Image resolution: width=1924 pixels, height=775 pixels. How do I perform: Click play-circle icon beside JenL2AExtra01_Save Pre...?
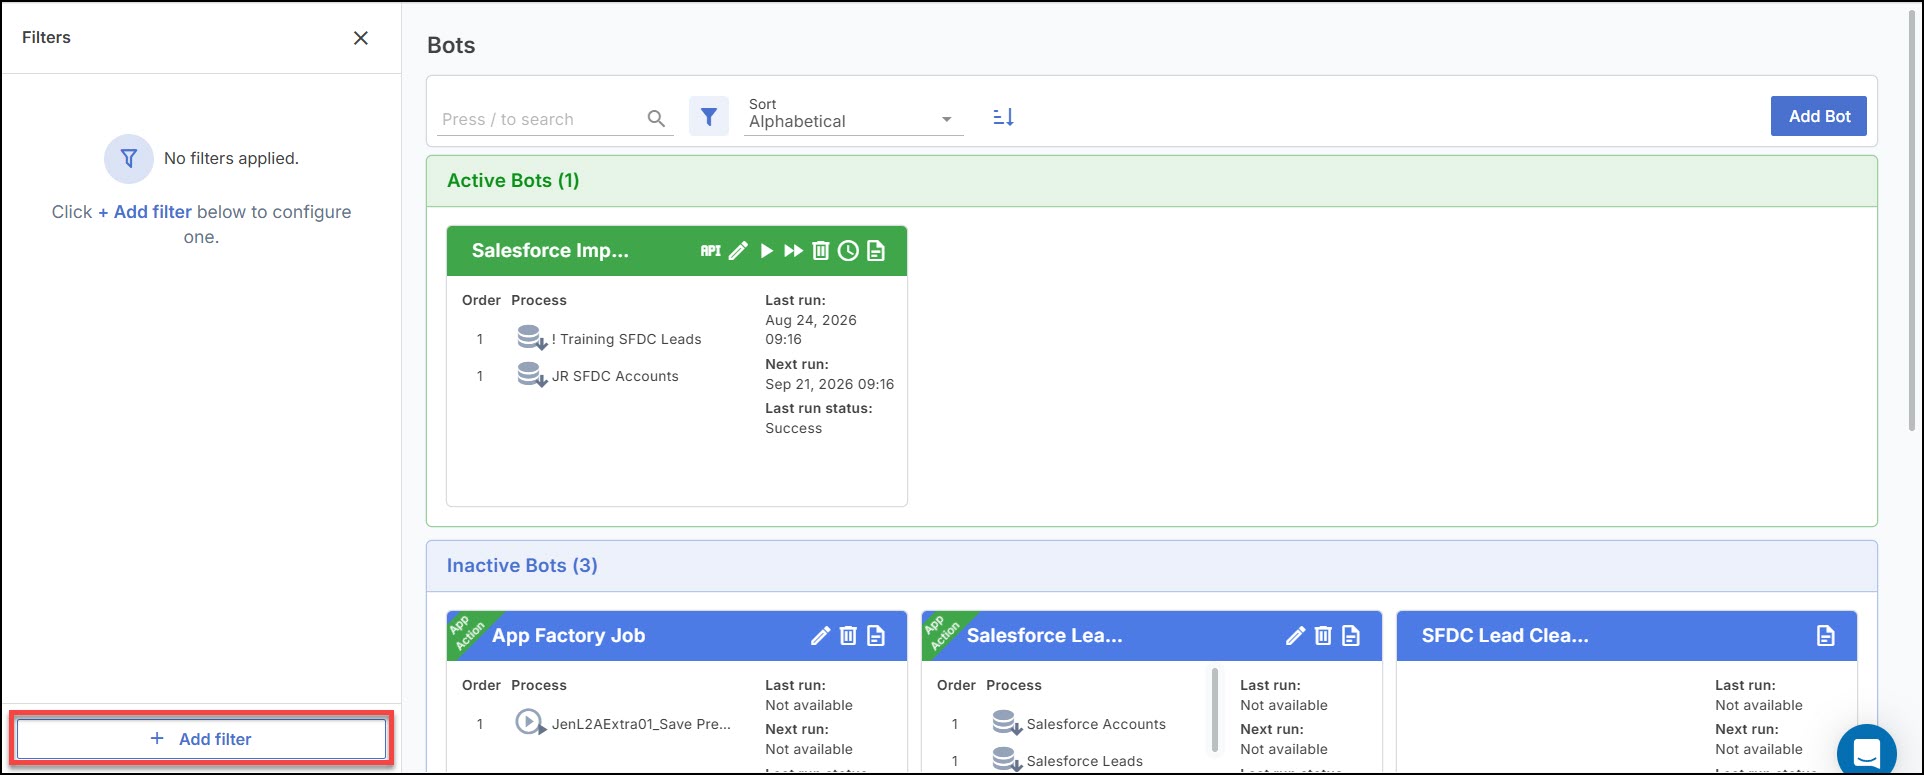(x=530, y=722)
